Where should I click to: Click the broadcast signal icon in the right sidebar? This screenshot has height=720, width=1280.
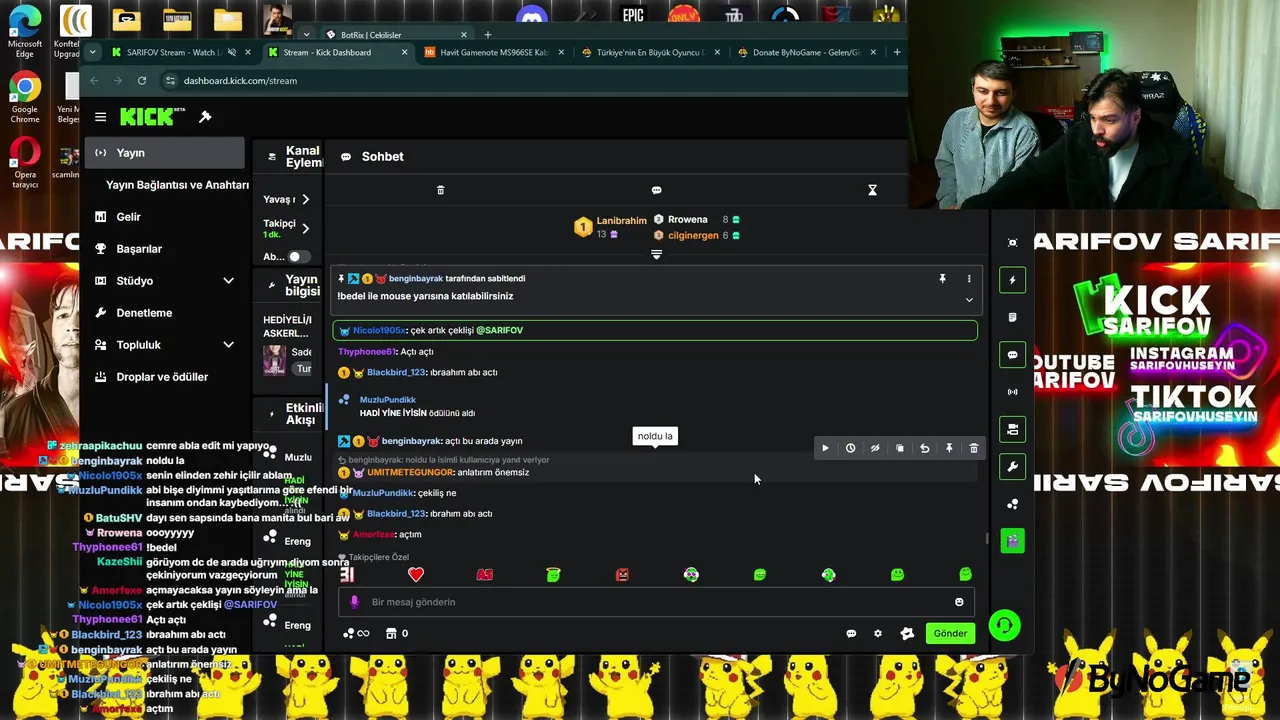point(1012,392)
